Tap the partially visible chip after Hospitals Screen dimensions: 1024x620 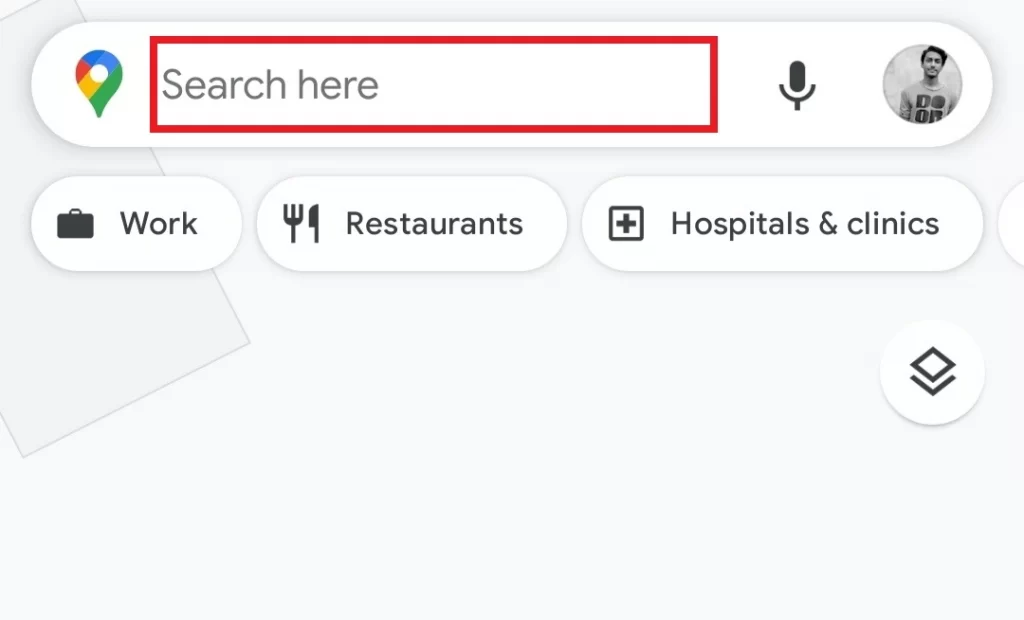tap(1012, 223)
